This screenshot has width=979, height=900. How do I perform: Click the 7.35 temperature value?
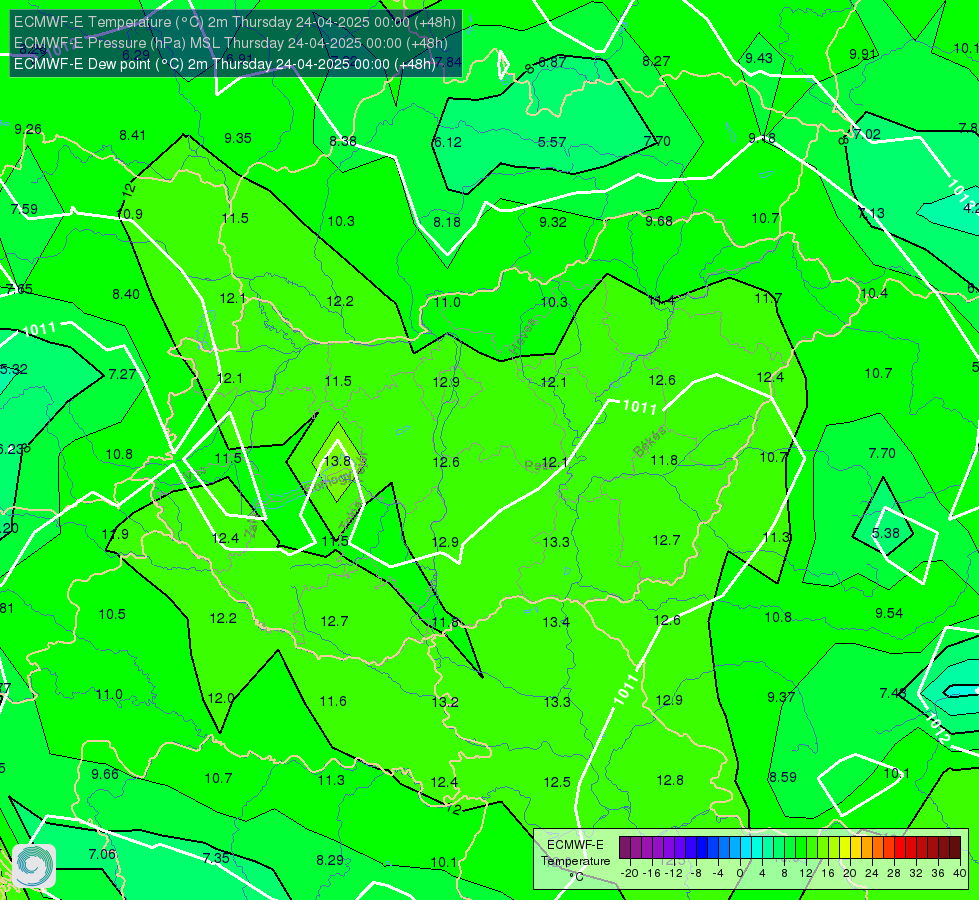point(216,859)
